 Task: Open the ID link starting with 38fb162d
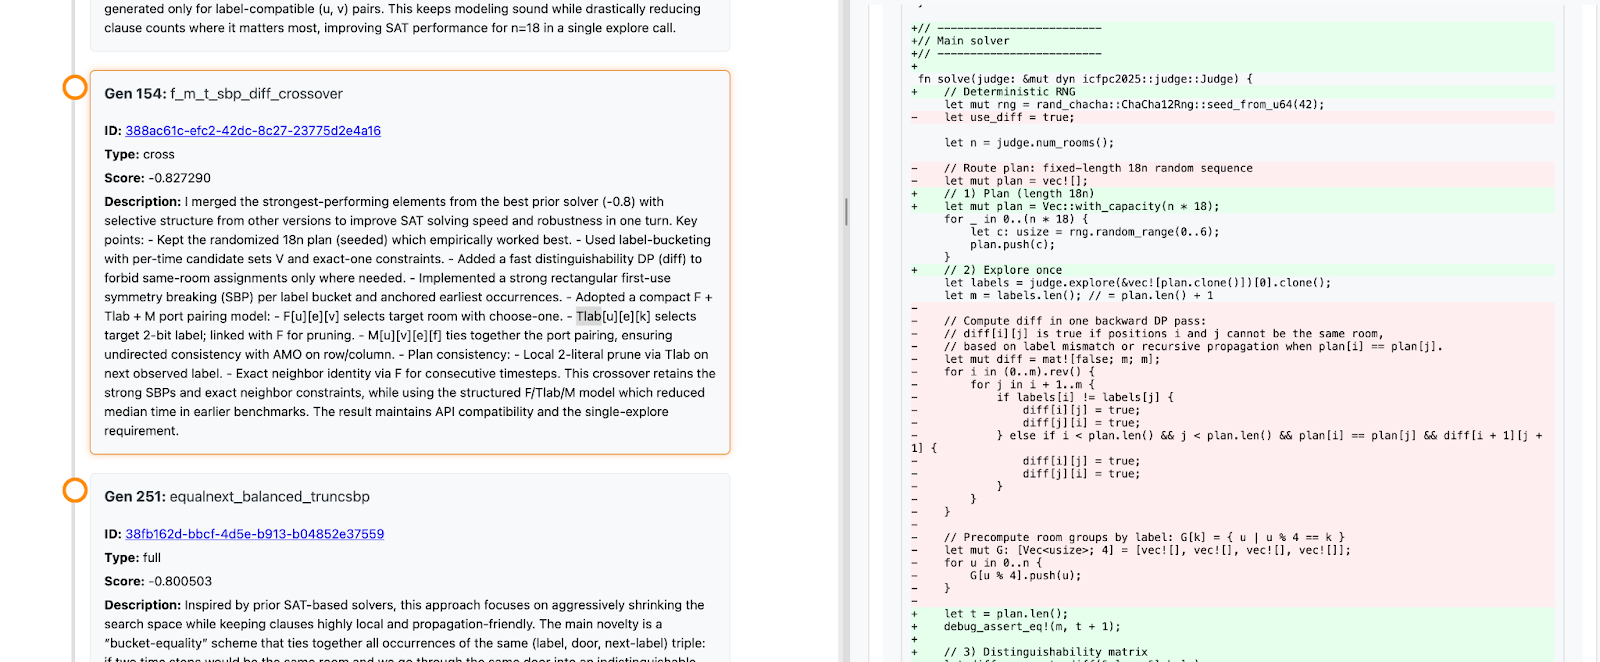(x=254, y=534)
